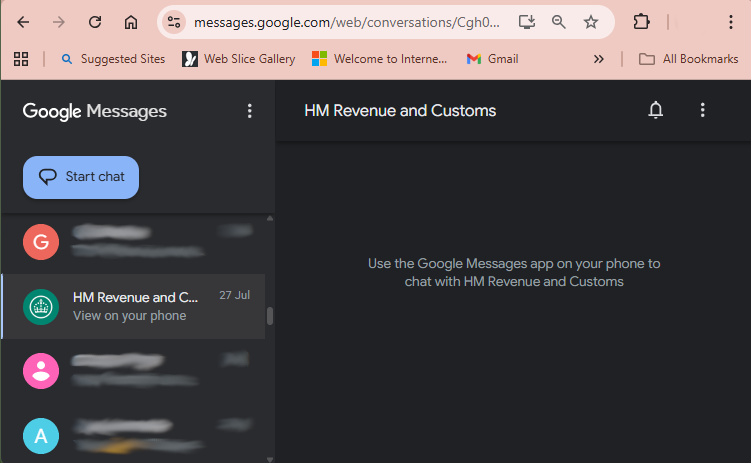The width and height of the screenshot is (751, 463).
Task: Bookmark this page with the star
Action: coord(591,22)
